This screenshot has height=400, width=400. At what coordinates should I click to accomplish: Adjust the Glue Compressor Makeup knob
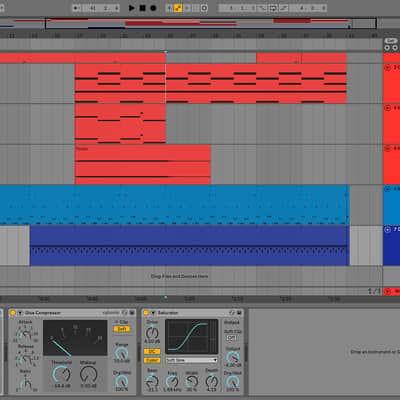coord(88,374)
